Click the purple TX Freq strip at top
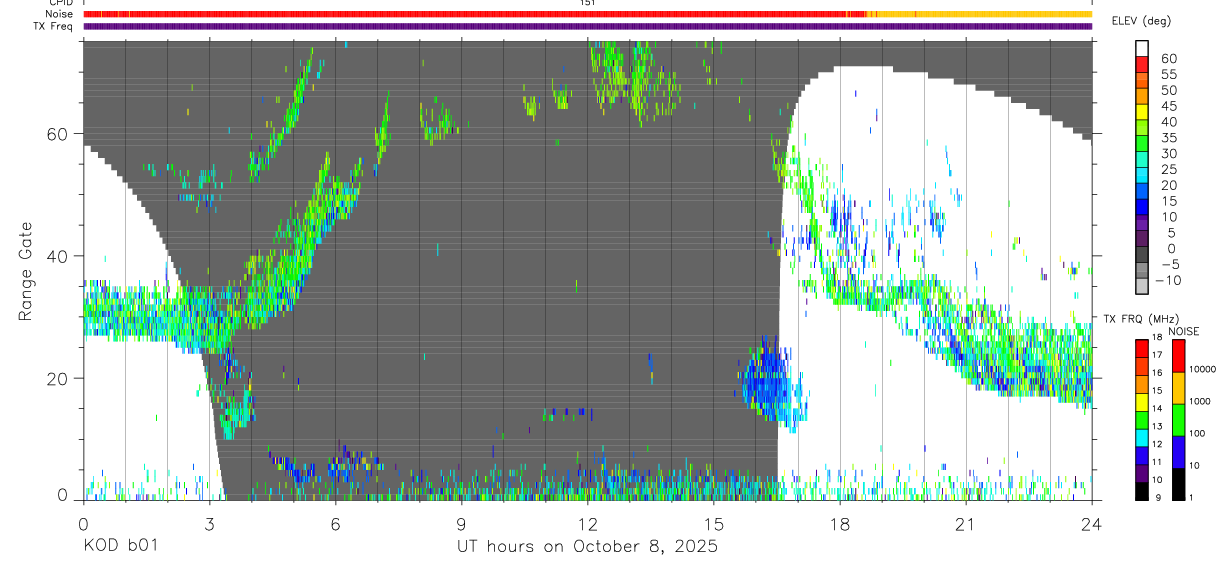1228x567 pixels. point(587,26)
